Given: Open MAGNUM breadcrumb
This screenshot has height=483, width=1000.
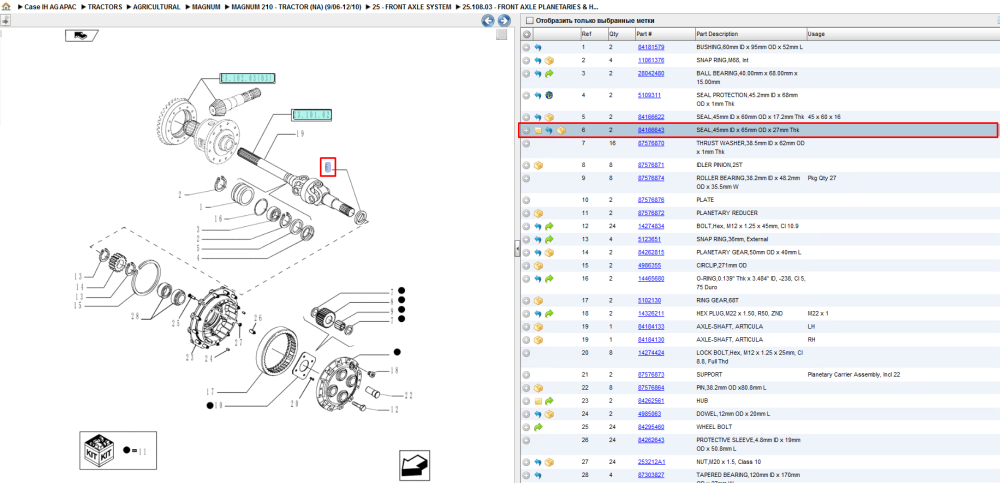Looking at the screenshot, I should point(207,6).
